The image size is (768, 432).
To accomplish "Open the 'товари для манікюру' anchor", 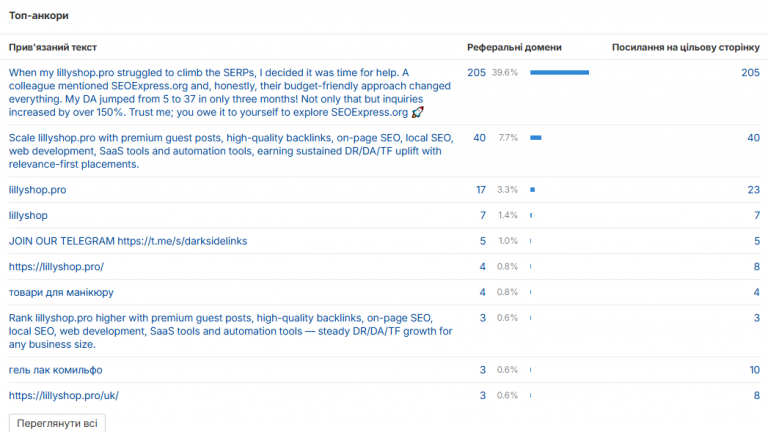I will coord(61,292).
